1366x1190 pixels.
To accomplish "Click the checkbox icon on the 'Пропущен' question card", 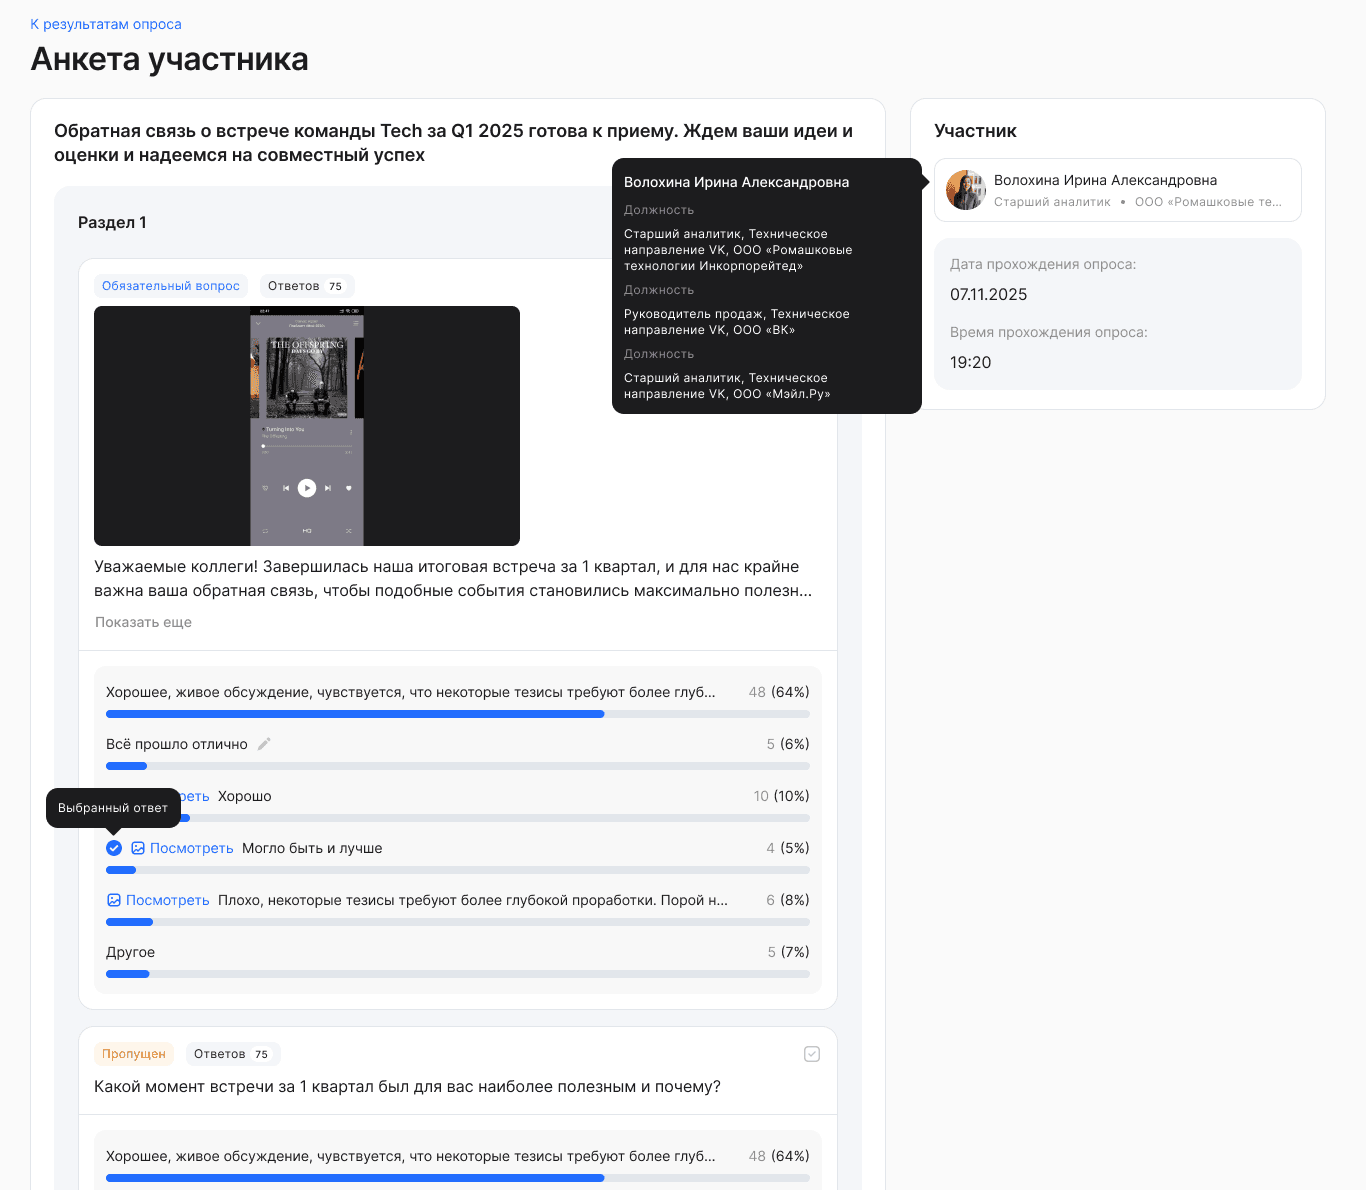I will (812, 1054).
